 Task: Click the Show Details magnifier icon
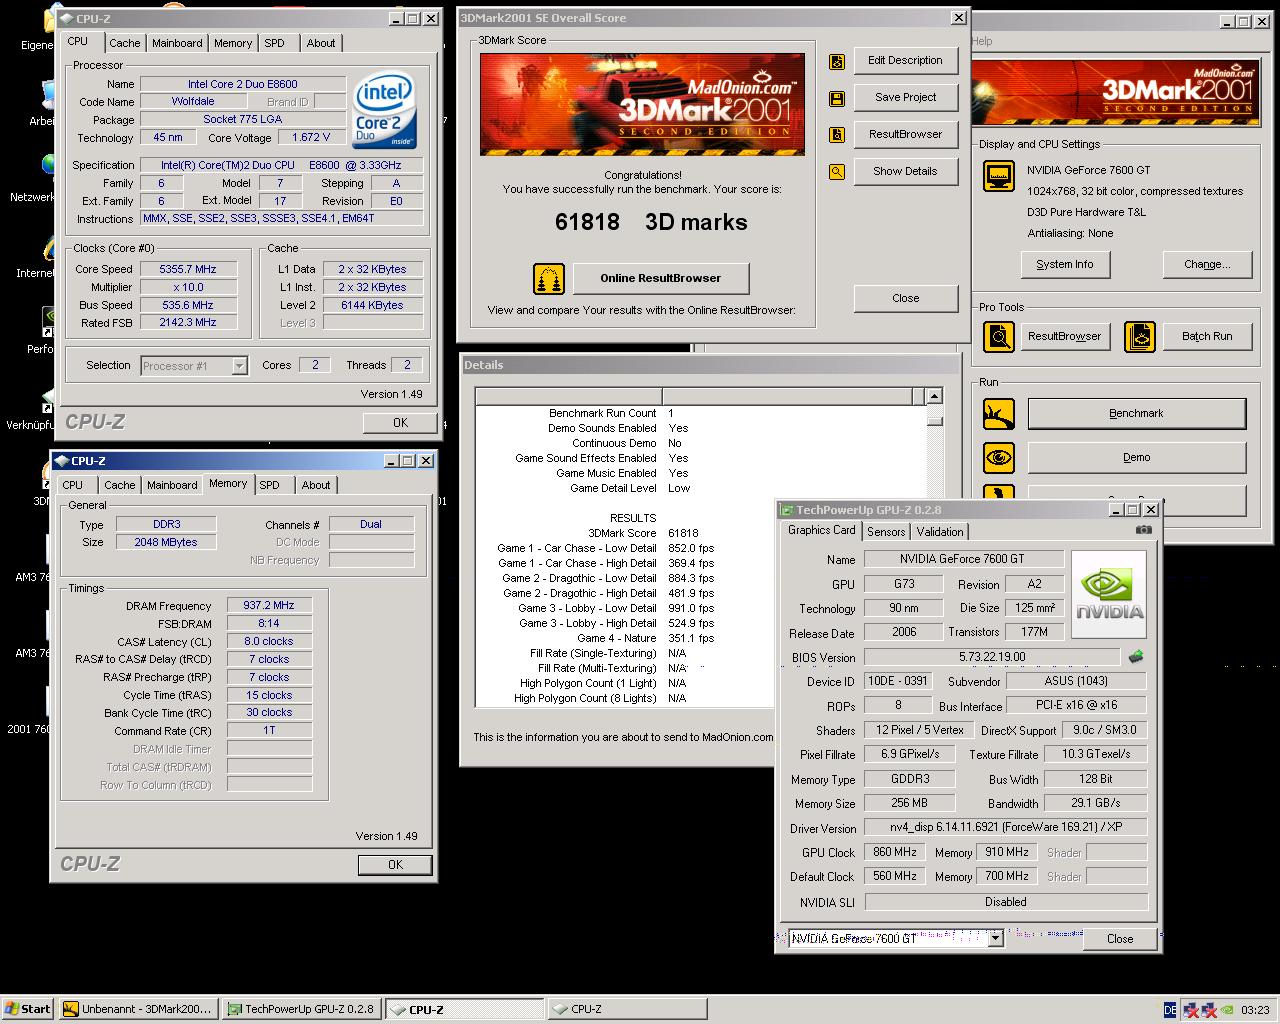pos(837,172)
